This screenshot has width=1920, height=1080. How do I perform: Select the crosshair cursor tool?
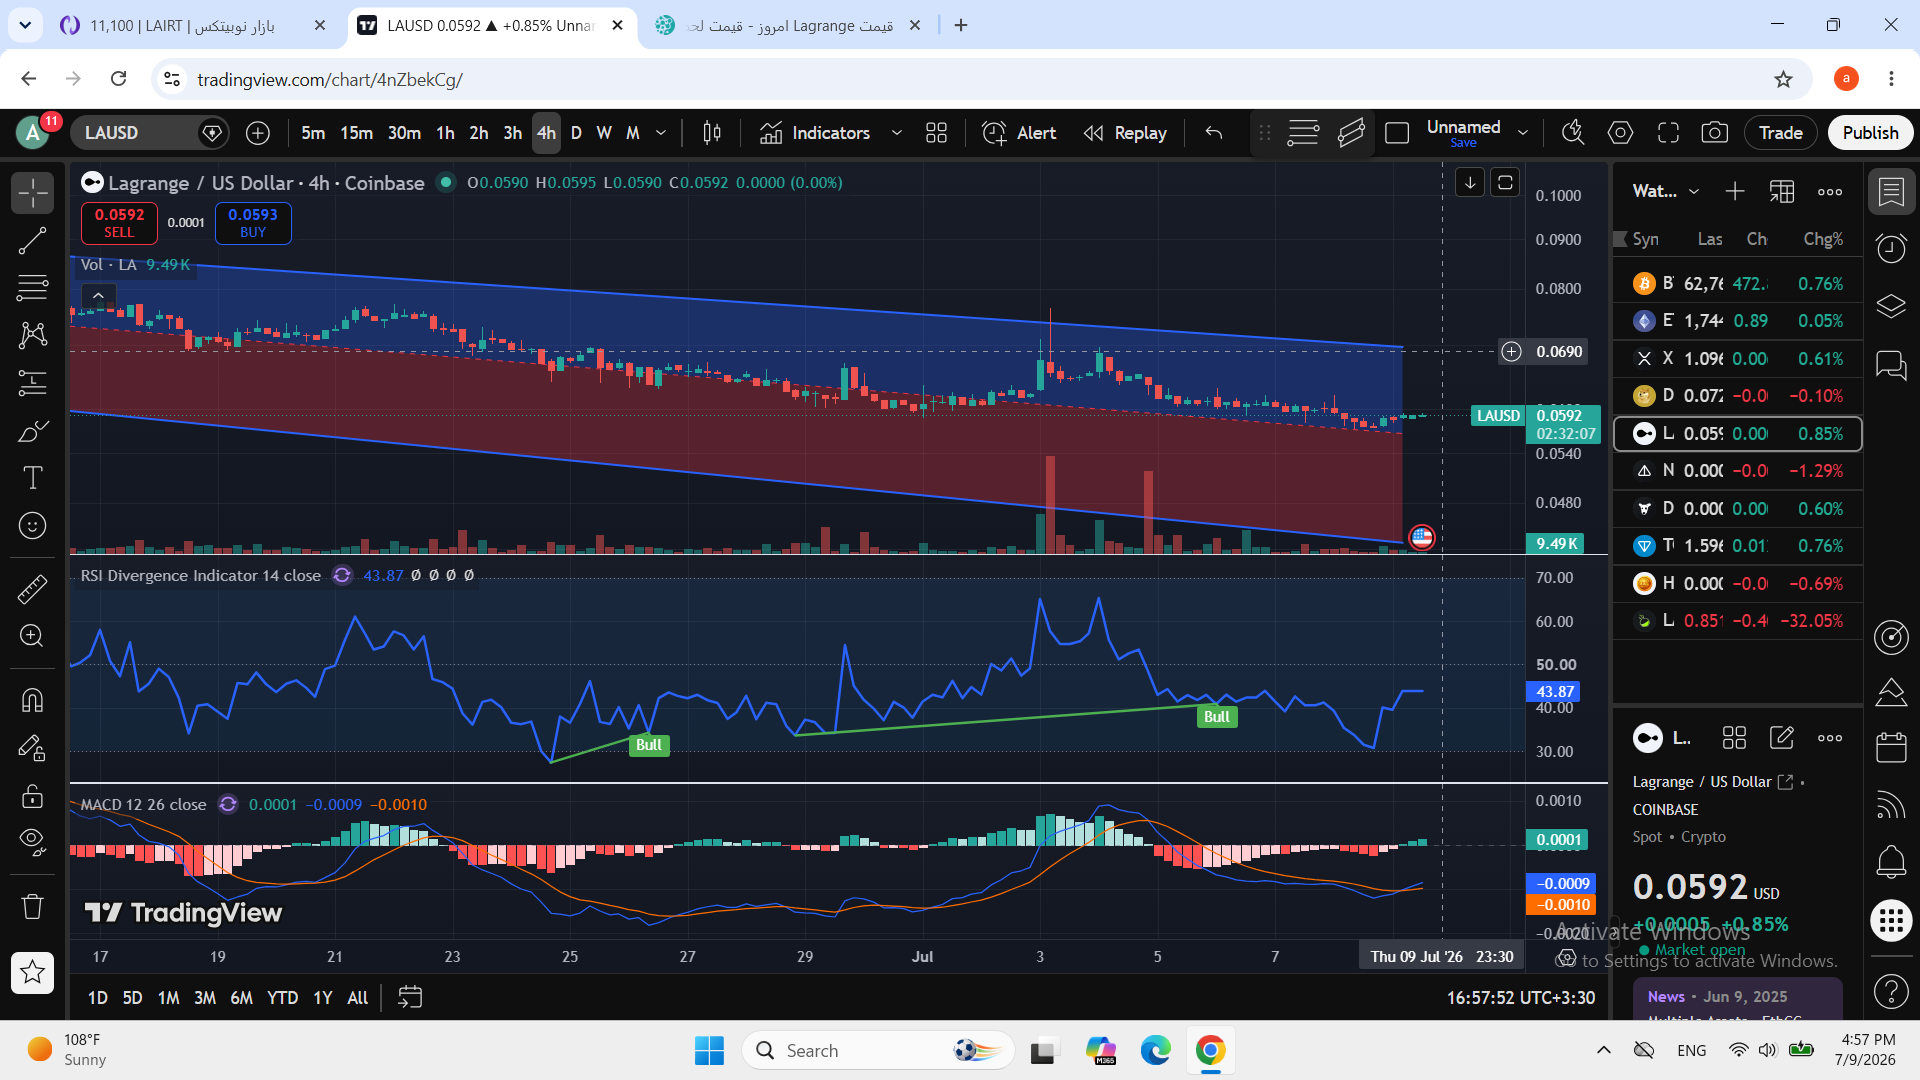pyautogui.click(x=32, y=192)
